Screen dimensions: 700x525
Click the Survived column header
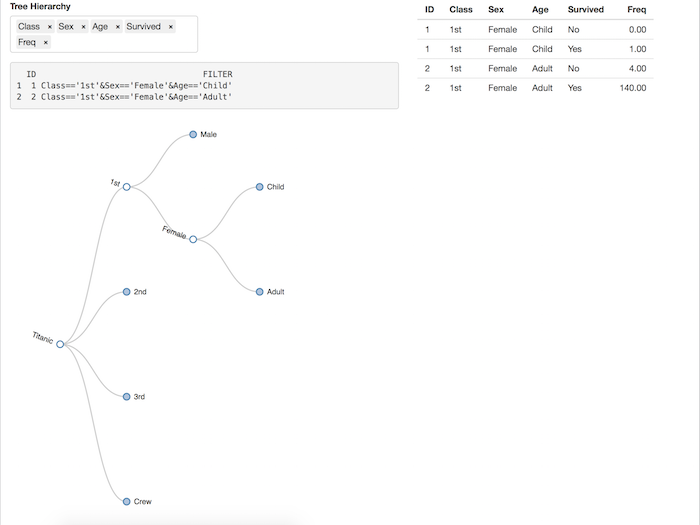point(585,10)
